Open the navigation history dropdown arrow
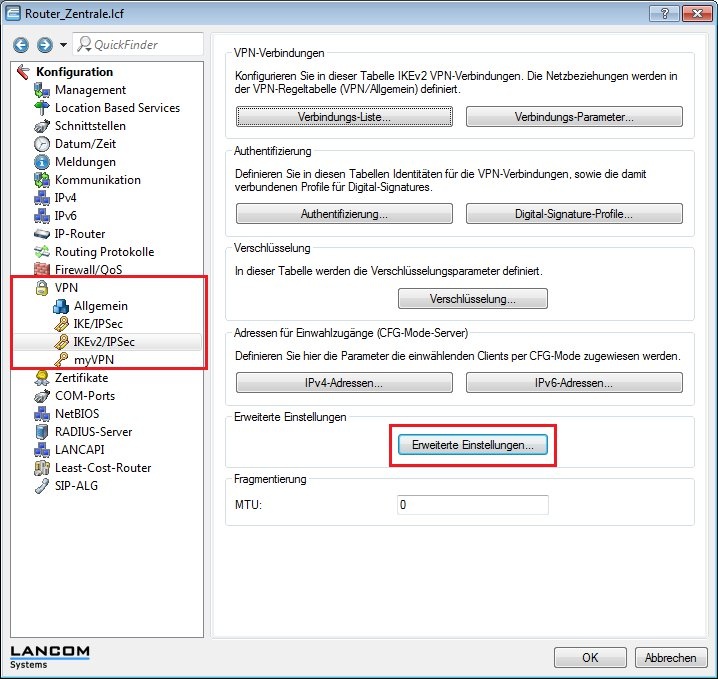Viewport: 718px width, 679px height. (x=63, y=45)
